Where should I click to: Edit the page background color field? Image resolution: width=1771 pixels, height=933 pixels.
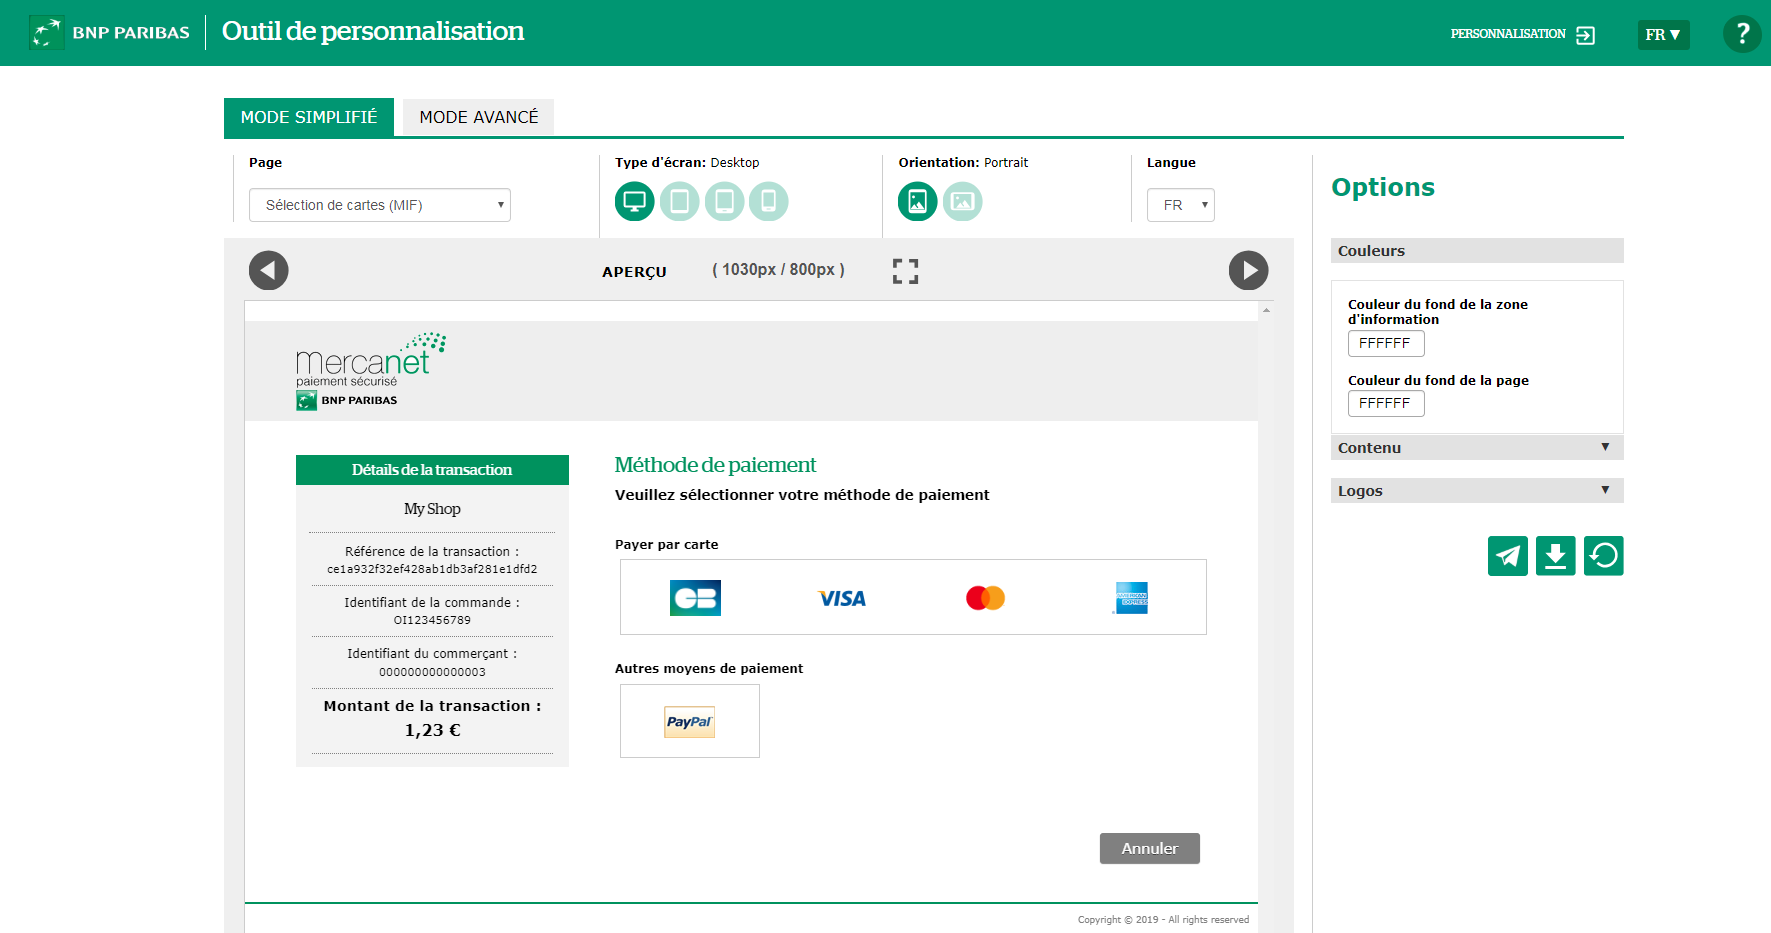pos(1385,403)
